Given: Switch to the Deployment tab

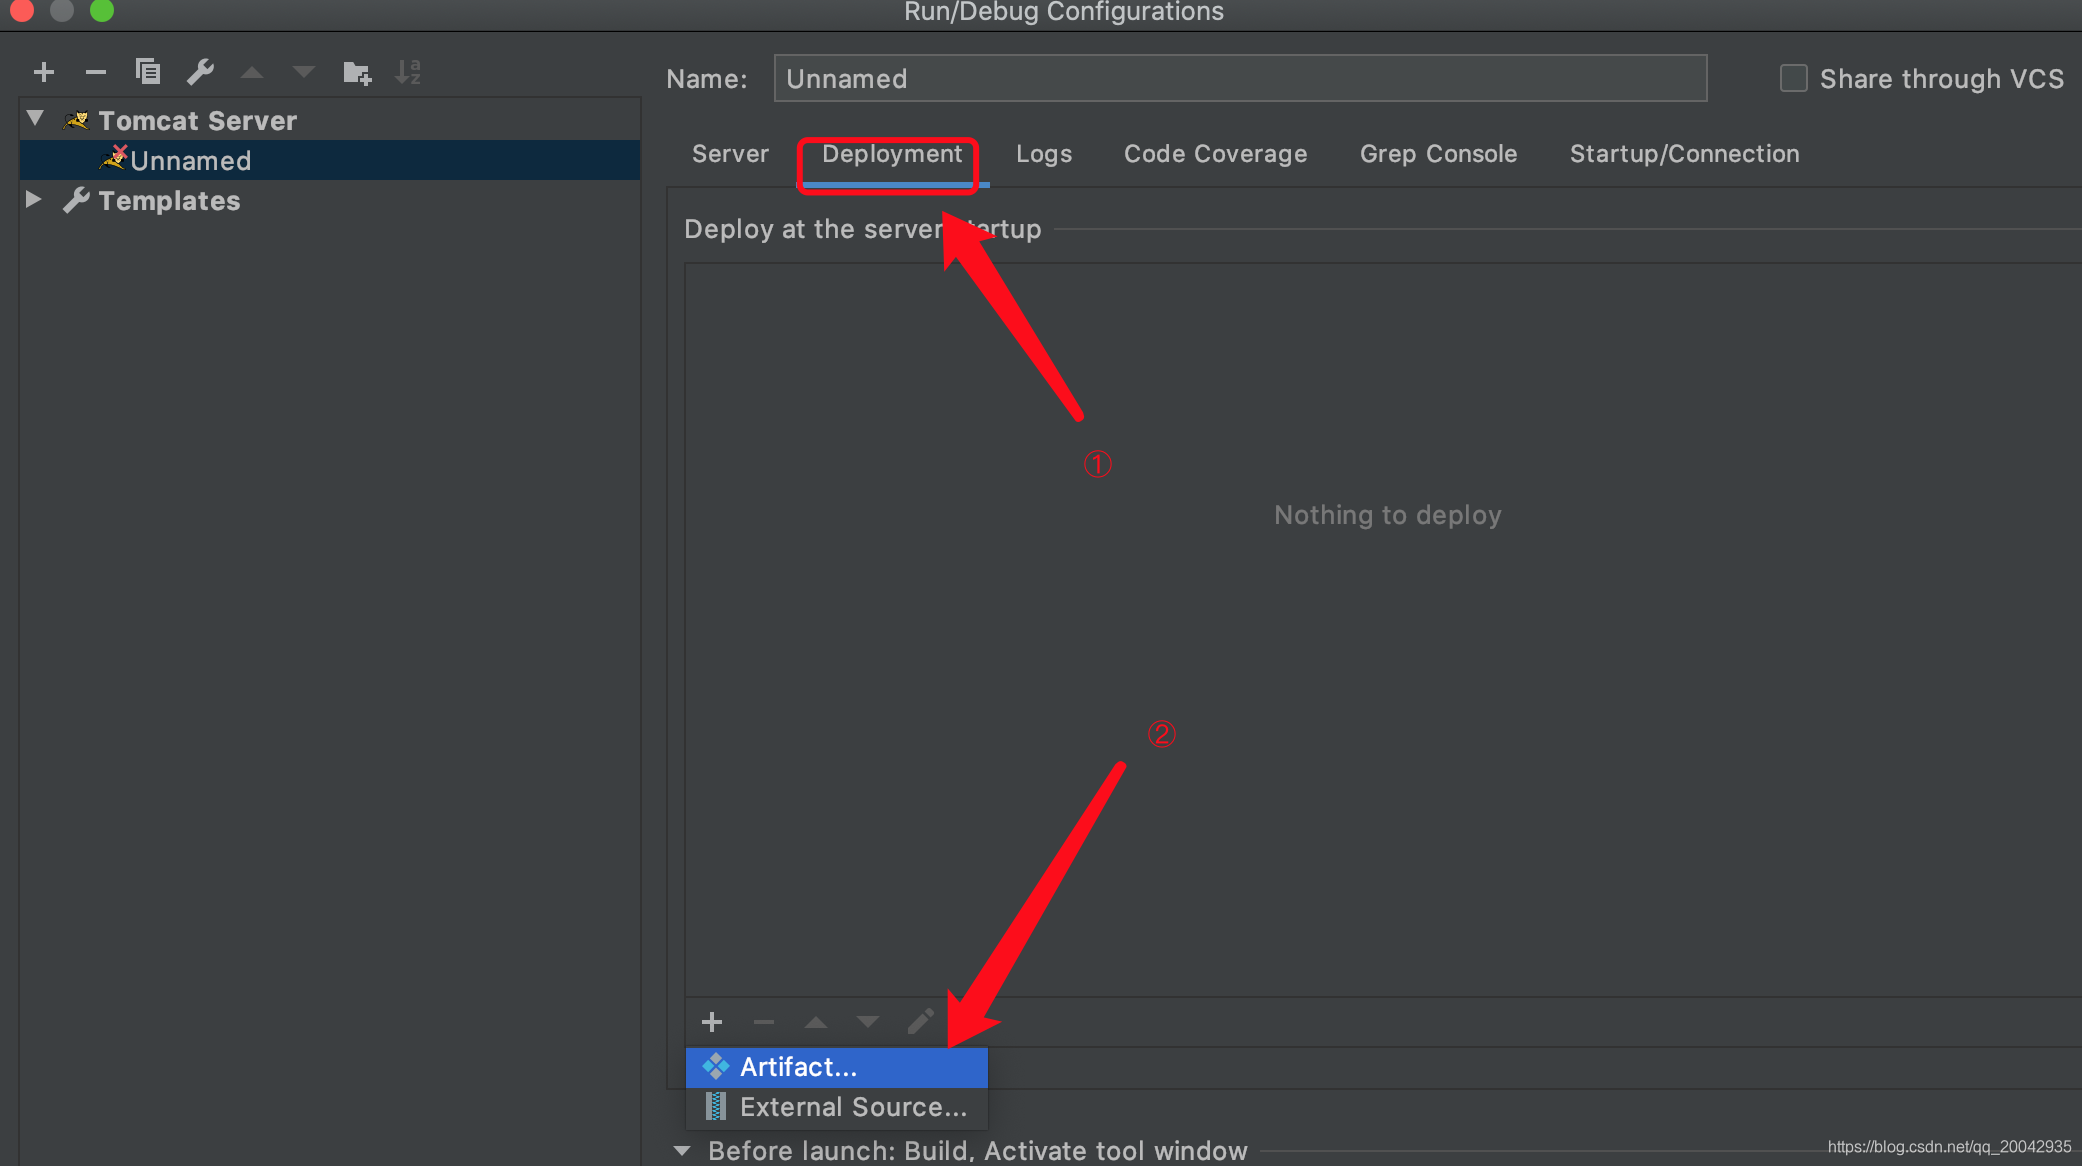Looking at the screenshot, I should pyautogui.click(x=892, y=154).
